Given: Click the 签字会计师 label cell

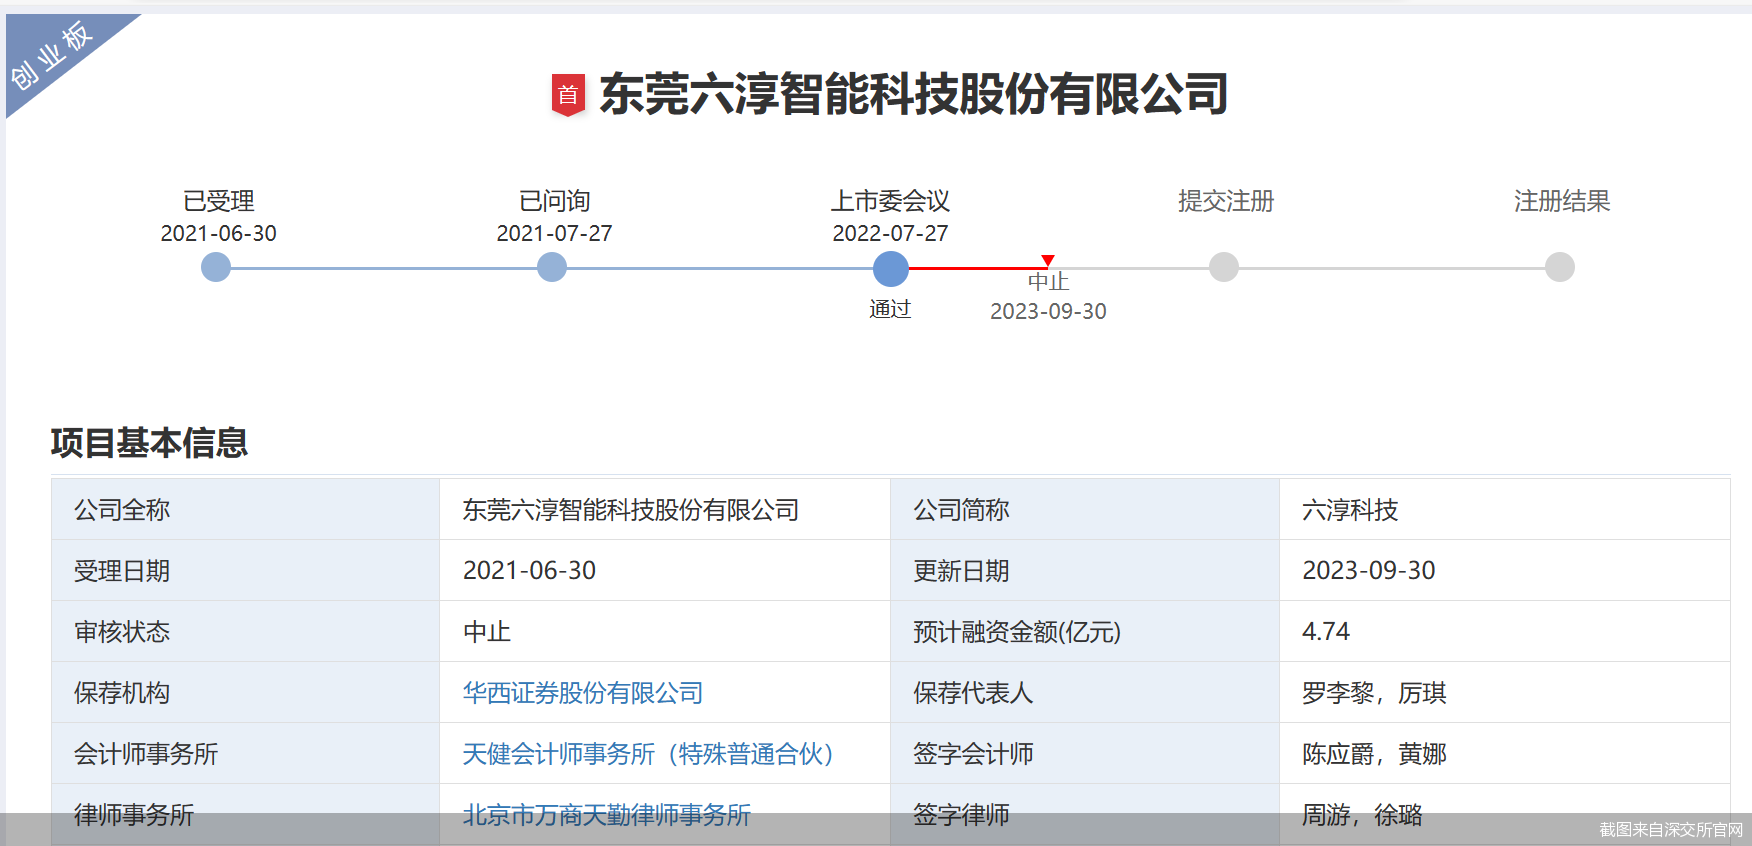Looking at the screenshot, I should pyautogui.click(x=1085, y=753).
